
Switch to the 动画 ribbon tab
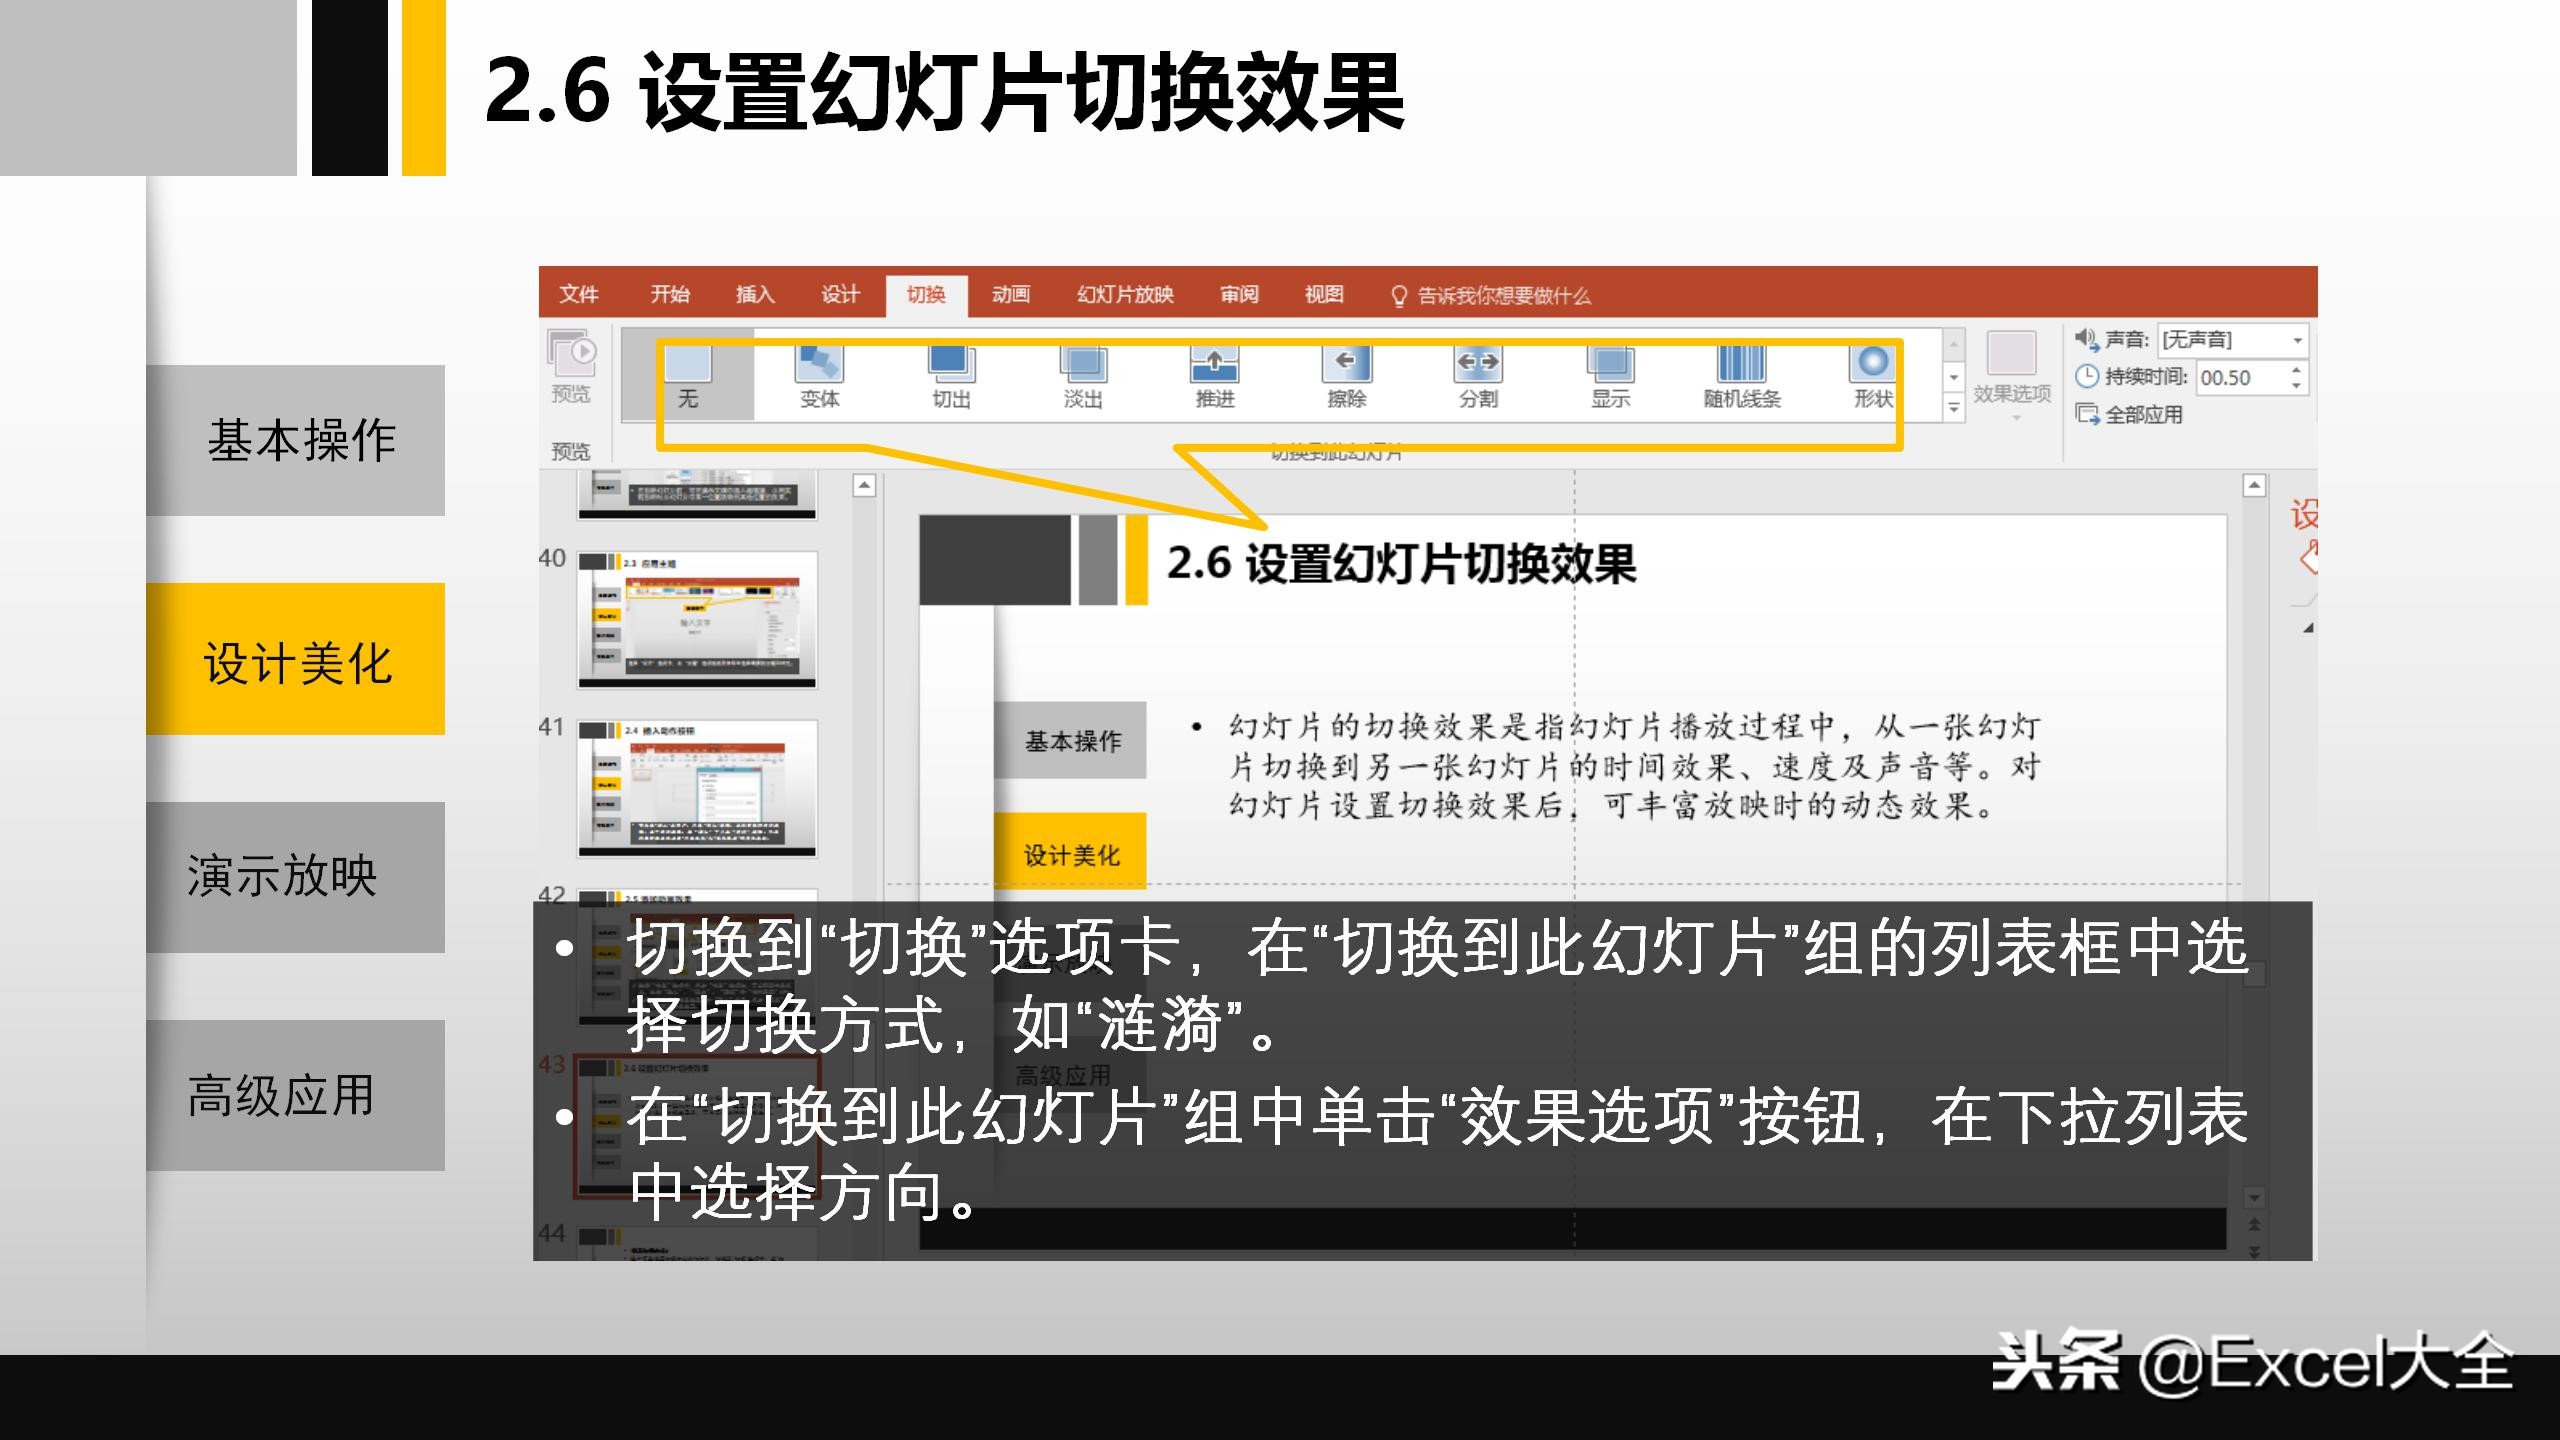coord(1012,295)
